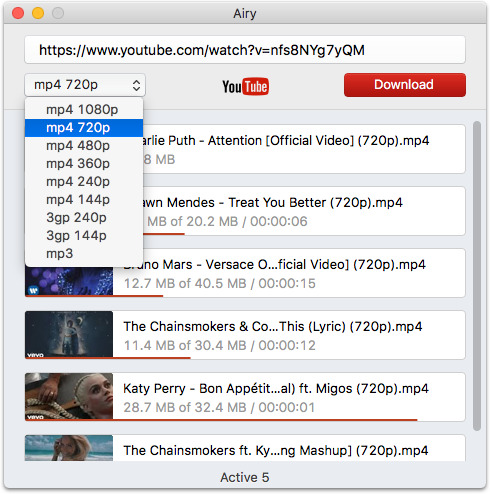Screen dimensions: 490x494
Task: Click the Katy Perry download progress bar
Action: point(221,420)
